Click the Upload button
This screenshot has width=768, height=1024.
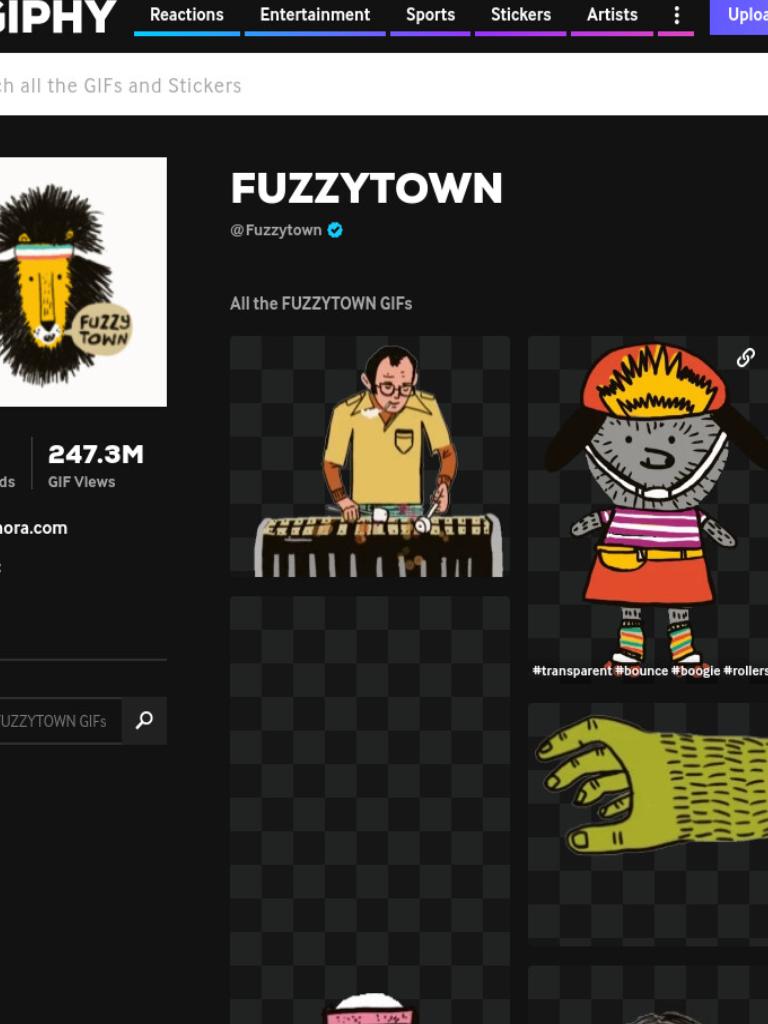click(739, 16)
